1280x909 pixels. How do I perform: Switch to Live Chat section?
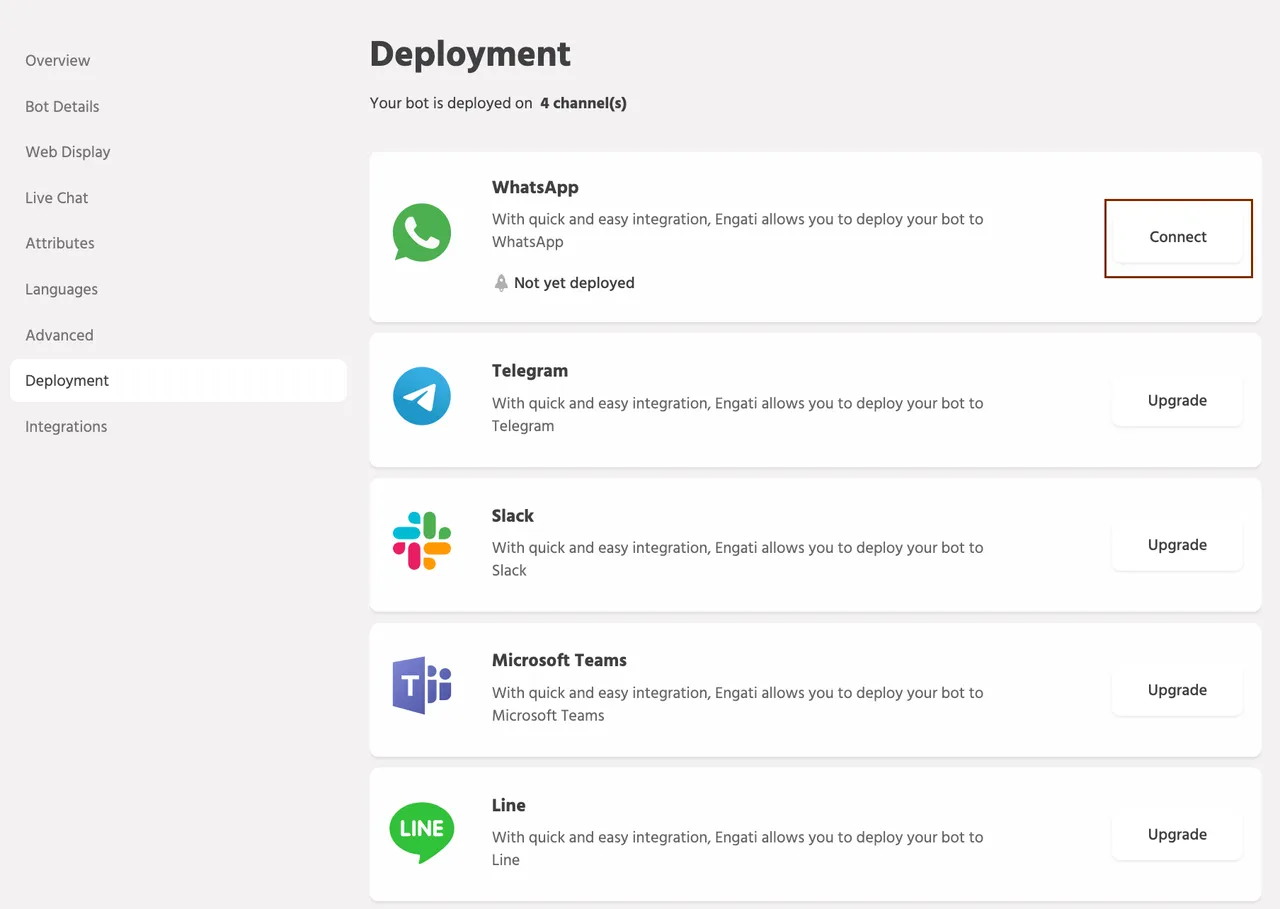pyautogui.click(x=56, y=198)
